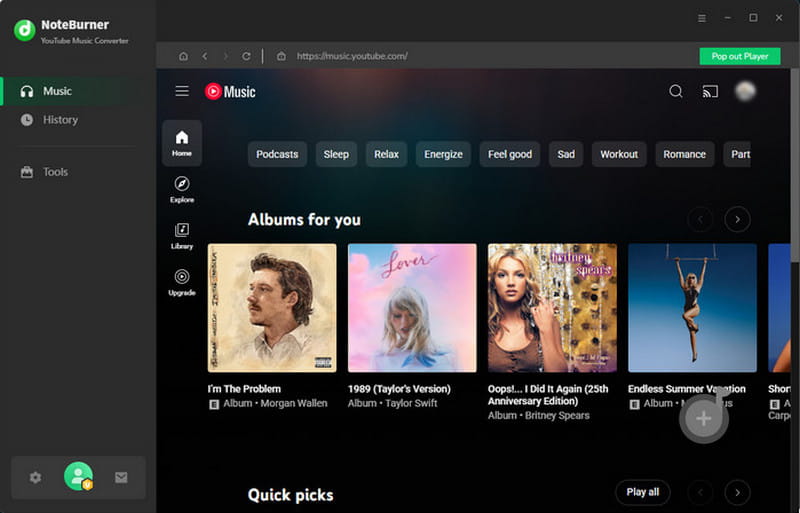
Task: Open the Lover pink album cover
Action: click(x=412, y=308)
